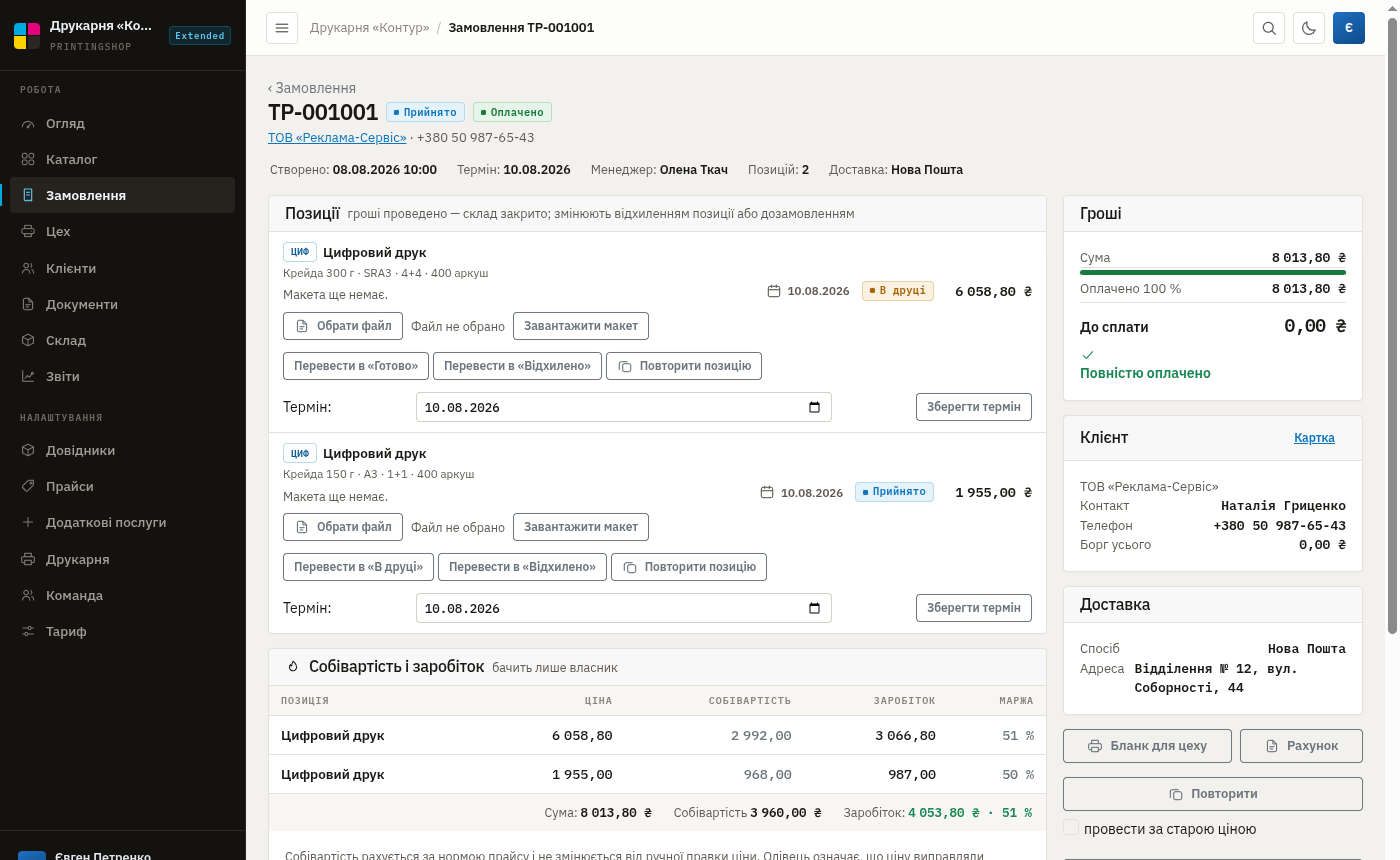Screen dimensions: 1400x860
Task: Open user avatar button «Є»
Action: pos(1349,28)
